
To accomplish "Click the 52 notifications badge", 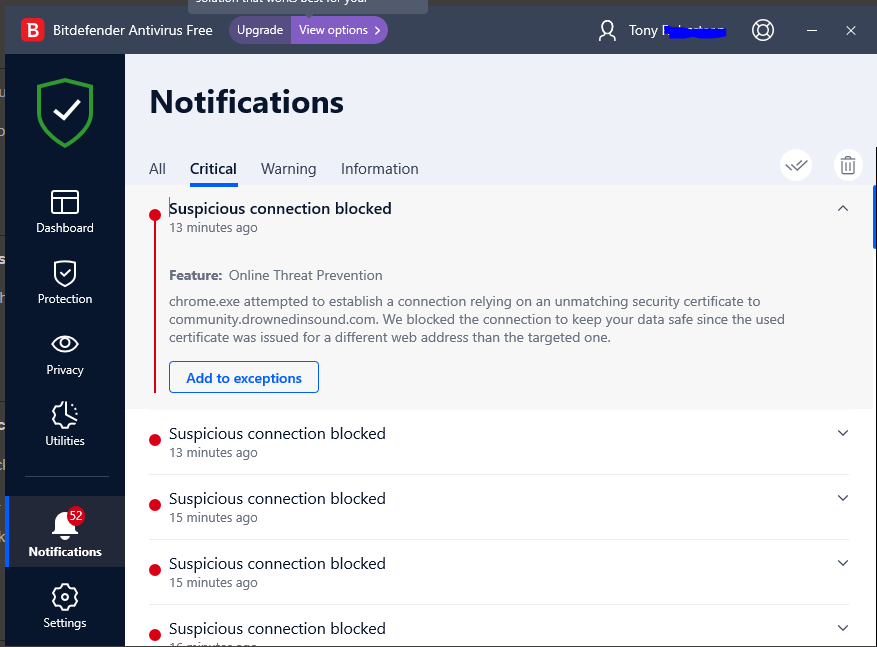I will [x=76, y=516].
